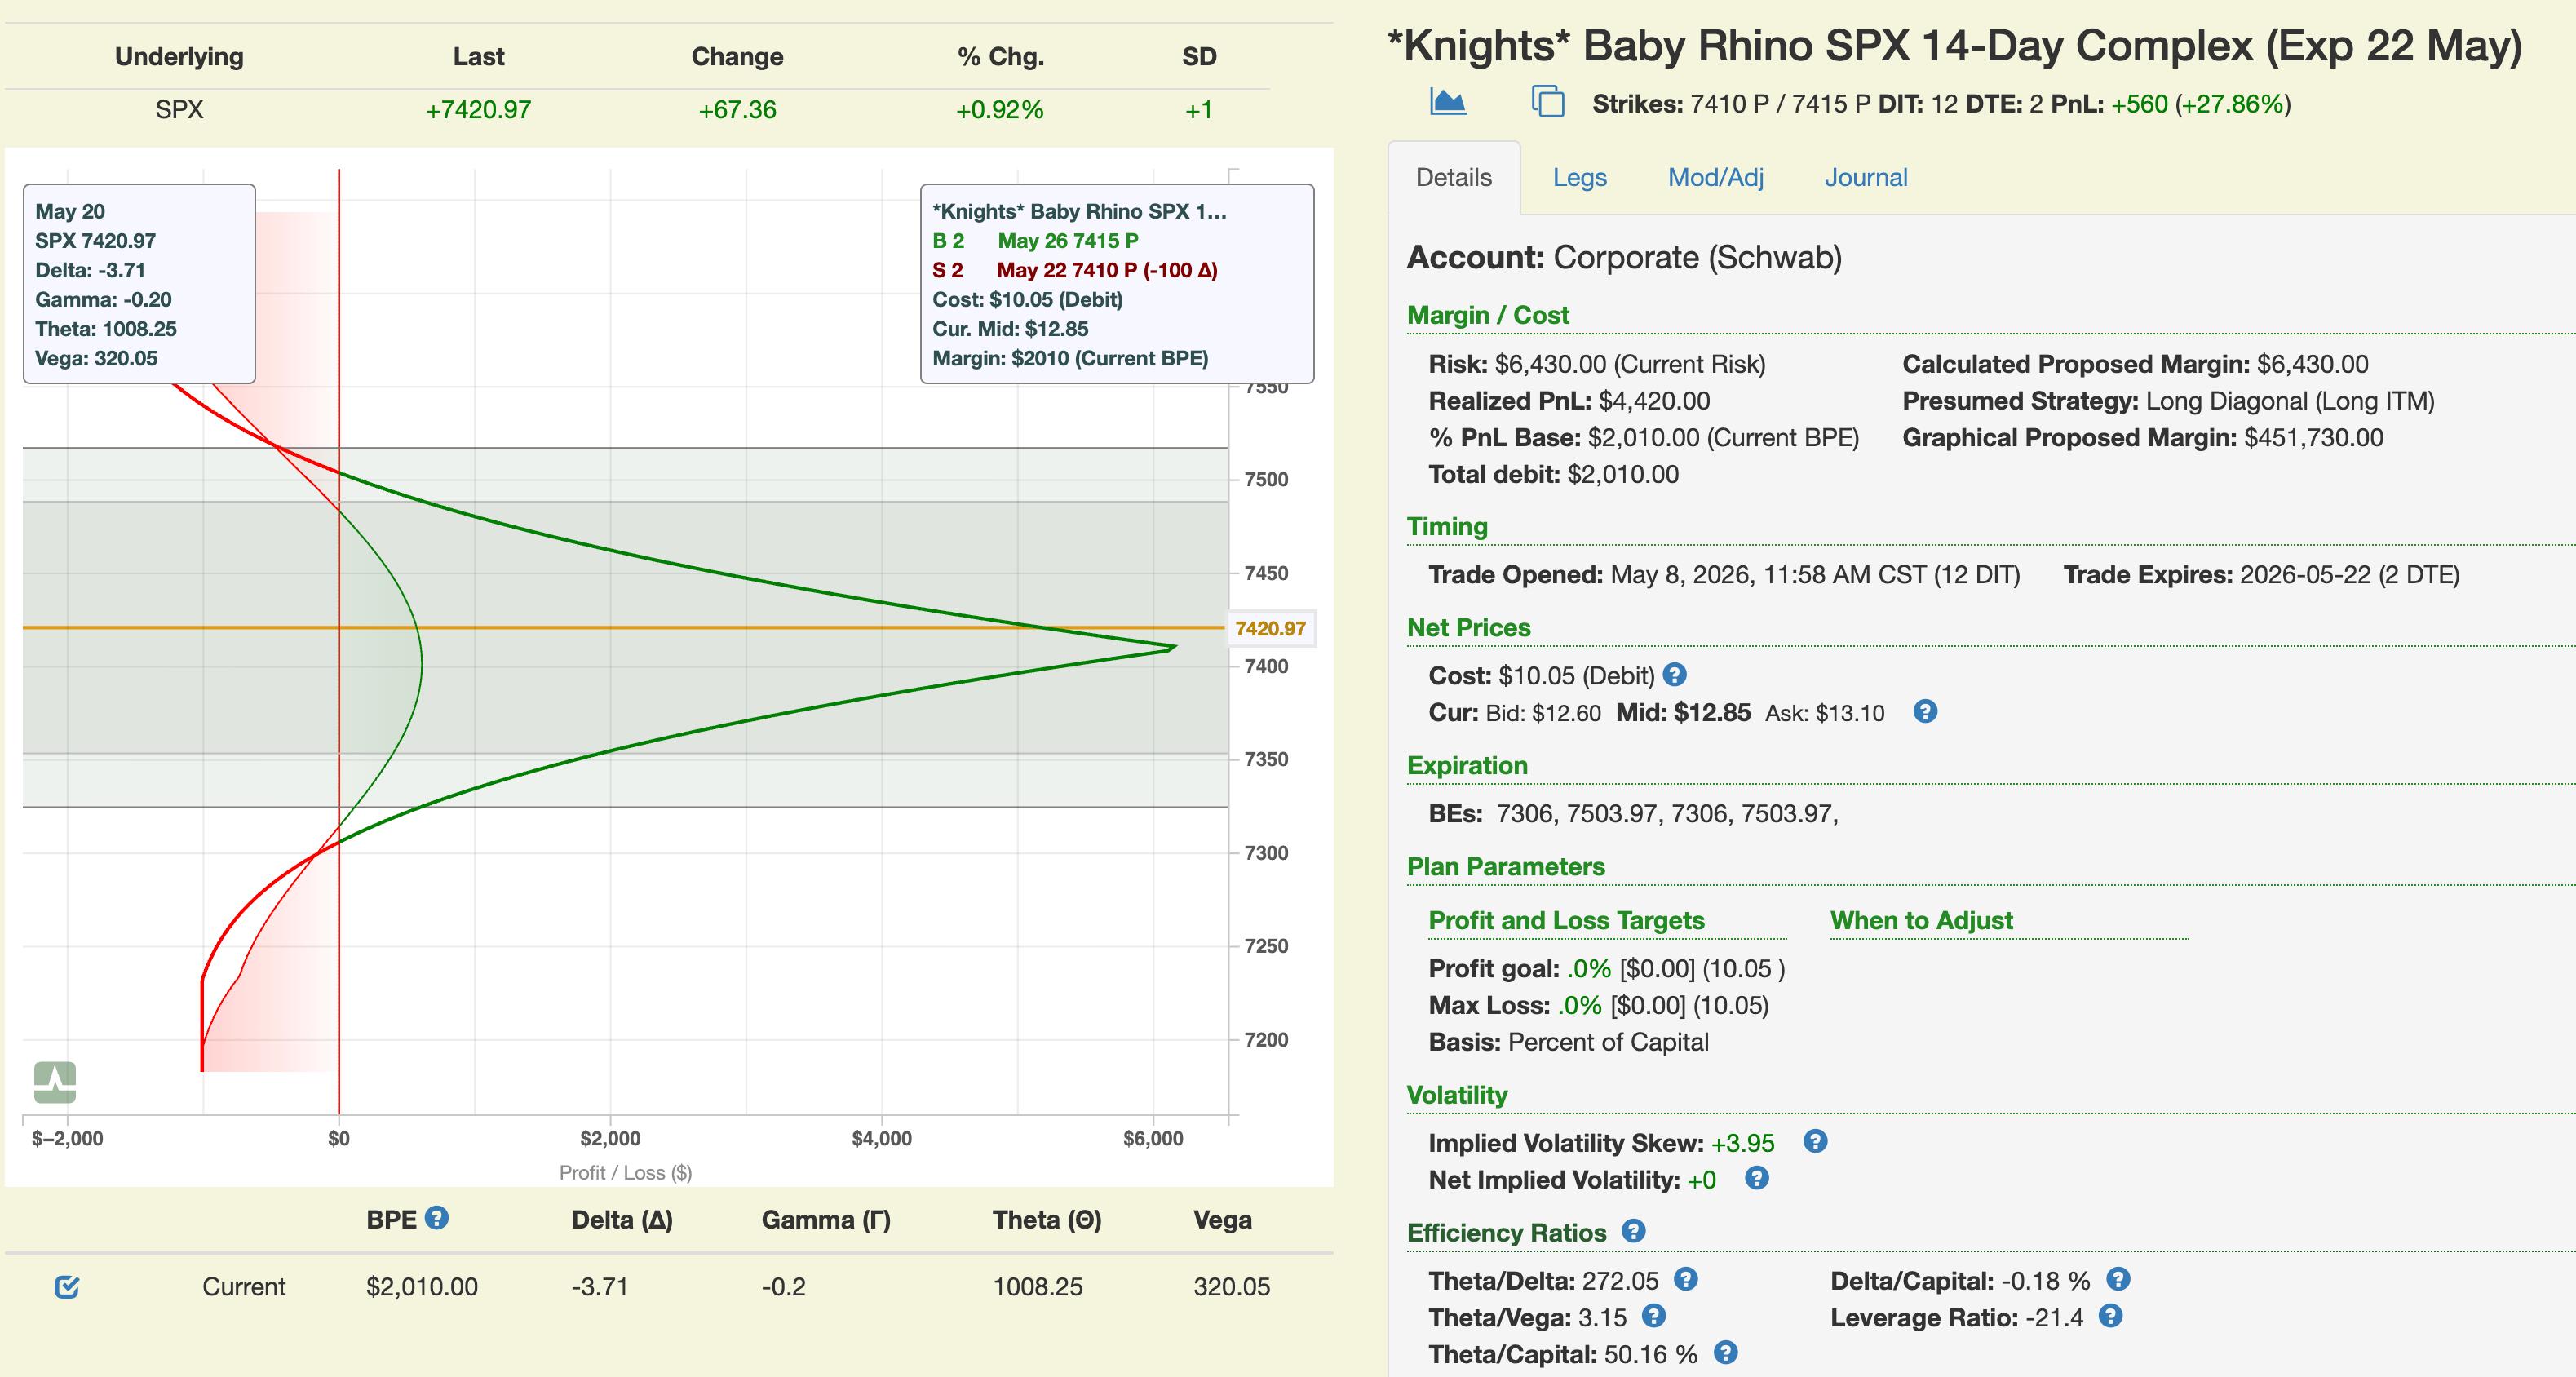Open help icon next to Implied Volatility Skew
The height and width of the screenshot is (1377, 2576).
pos(1815,1141)
